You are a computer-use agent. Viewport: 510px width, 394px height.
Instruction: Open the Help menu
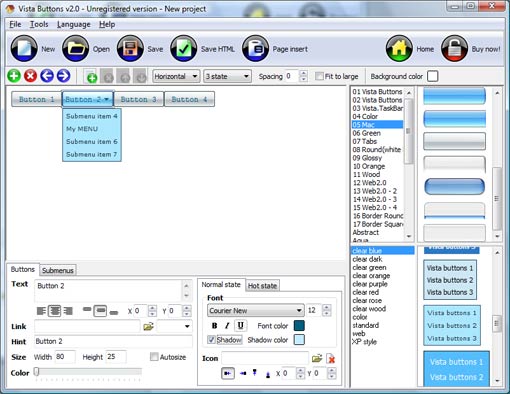click(x=107, y=24)
